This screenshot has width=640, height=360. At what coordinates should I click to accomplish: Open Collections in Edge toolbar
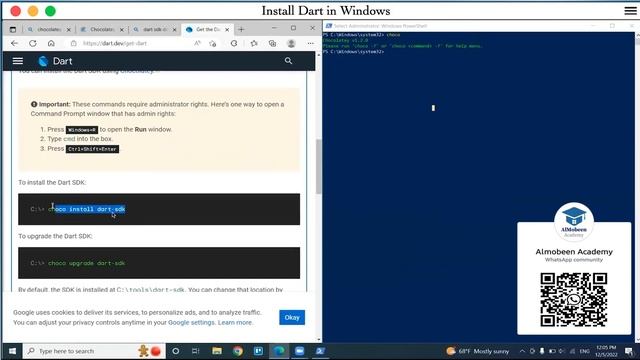[x=272, y=43]
